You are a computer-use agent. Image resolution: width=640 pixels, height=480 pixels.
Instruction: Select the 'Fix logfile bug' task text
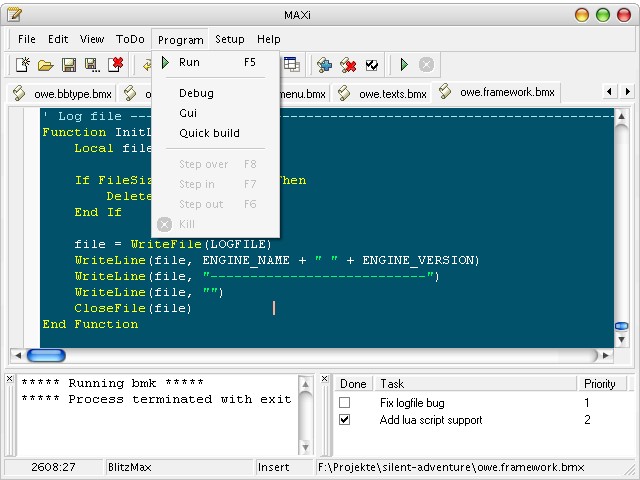pyautogui.click(x=412, y=403)
